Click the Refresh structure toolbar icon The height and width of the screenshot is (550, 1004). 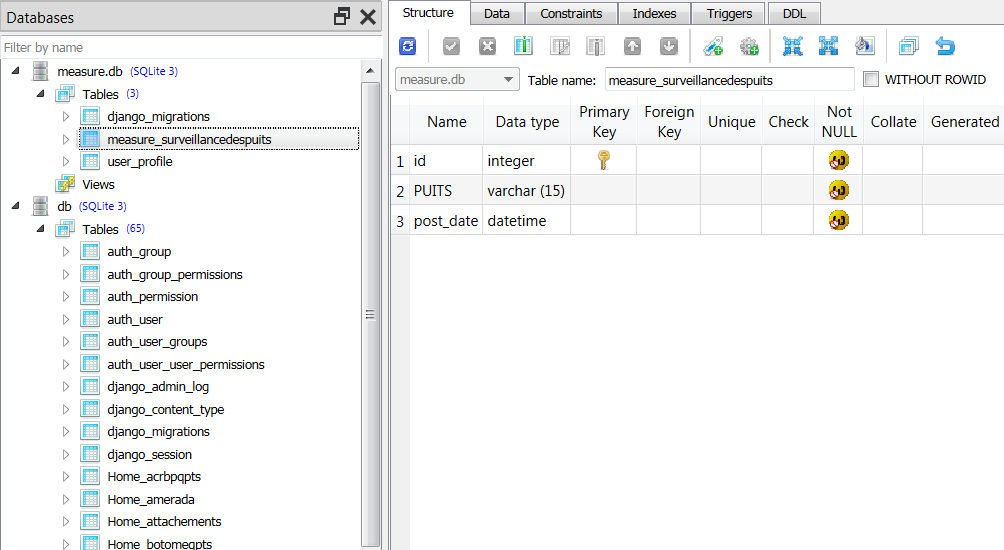(x=407, y=46)
